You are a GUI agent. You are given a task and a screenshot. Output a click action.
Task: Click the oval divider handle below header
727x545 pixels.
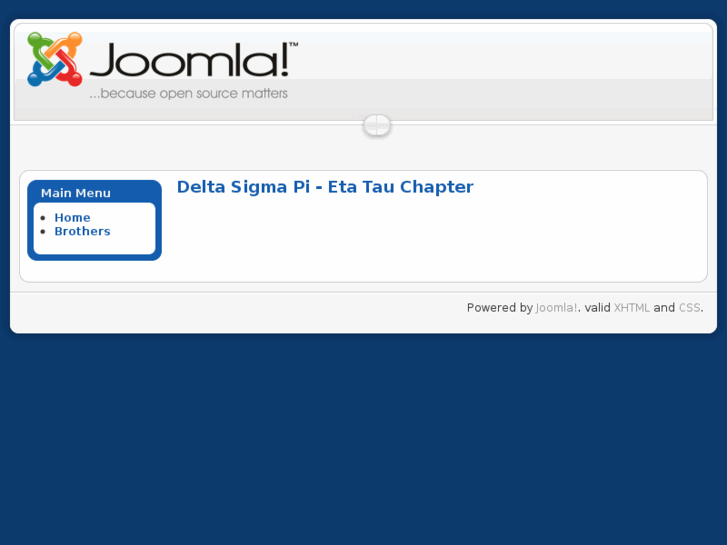pyautogui.click(x=377, y=125)
